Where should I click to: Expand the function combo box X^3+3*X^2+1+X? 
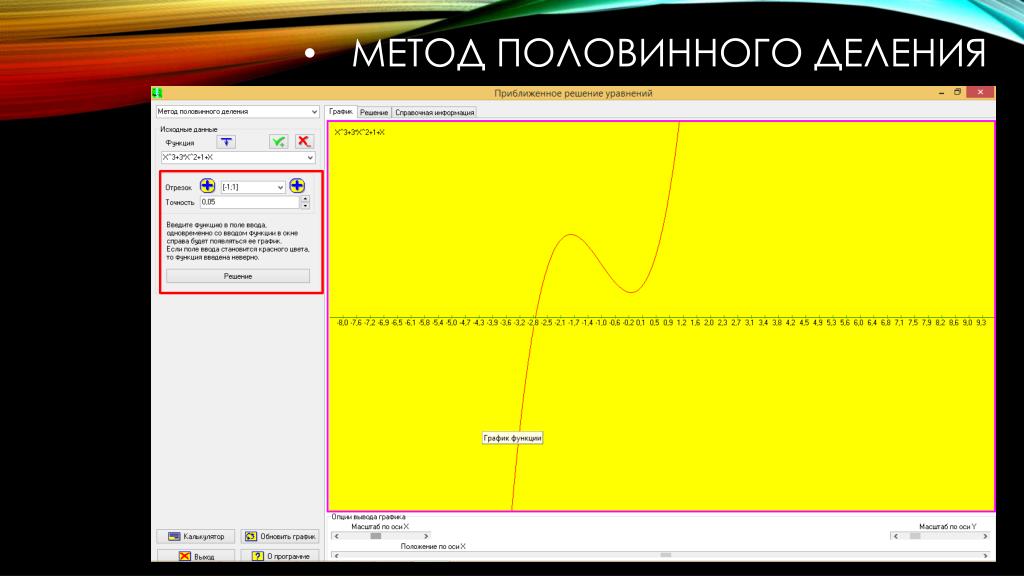pyautogui.click(x=310, y=157)
